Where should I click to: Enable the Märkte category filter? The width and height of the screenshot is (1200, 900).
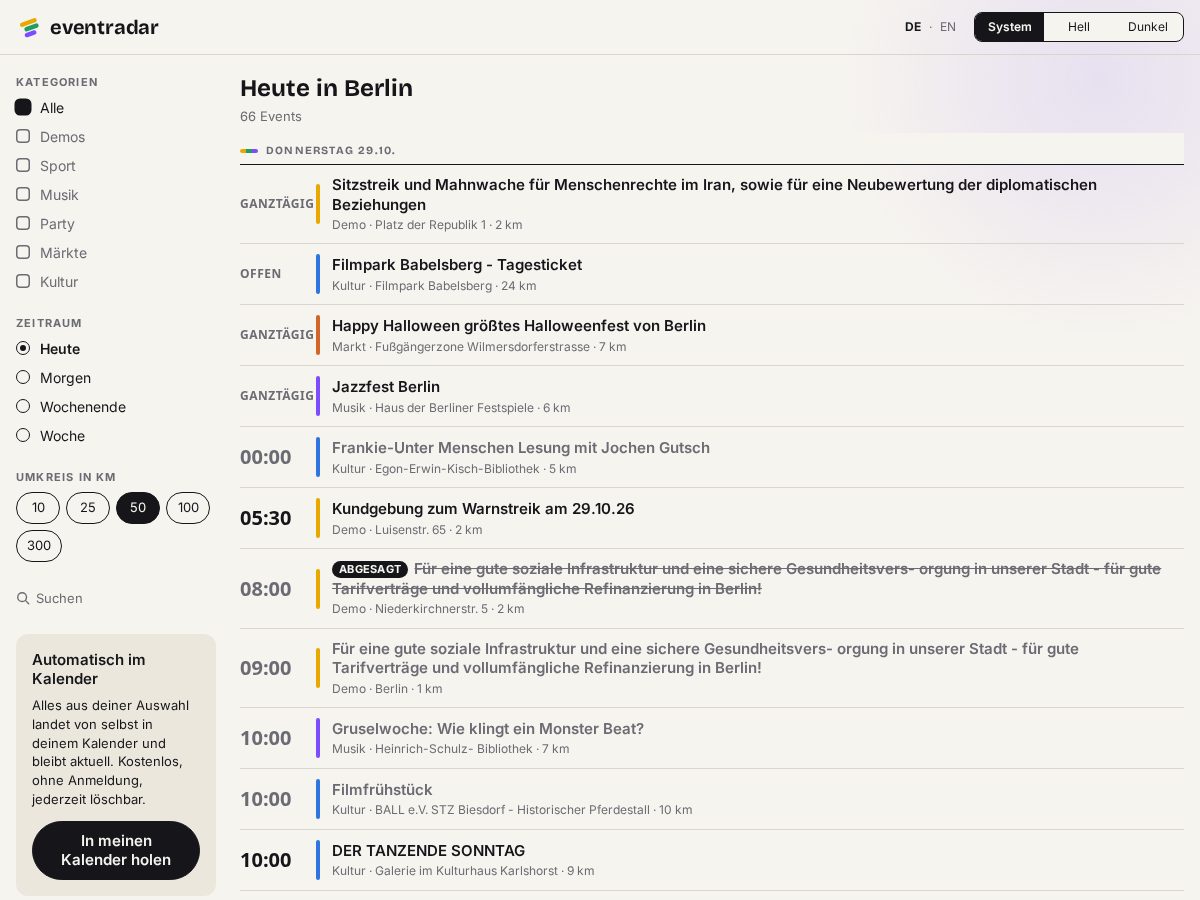[x=23, y=252]
